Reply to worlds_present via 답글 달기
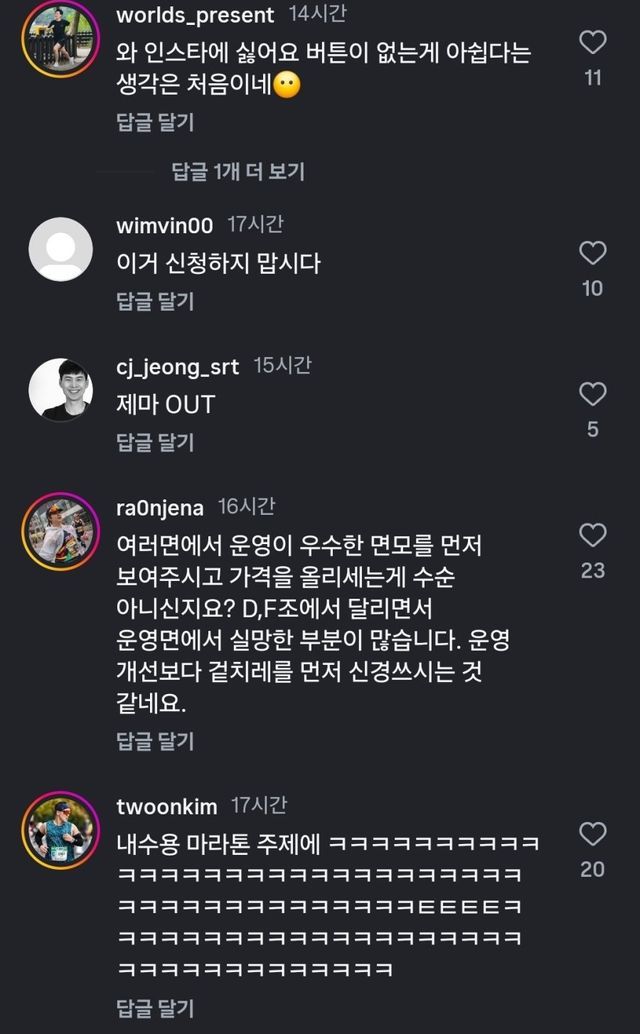The image size is (640, 1034). pos(155,123)
